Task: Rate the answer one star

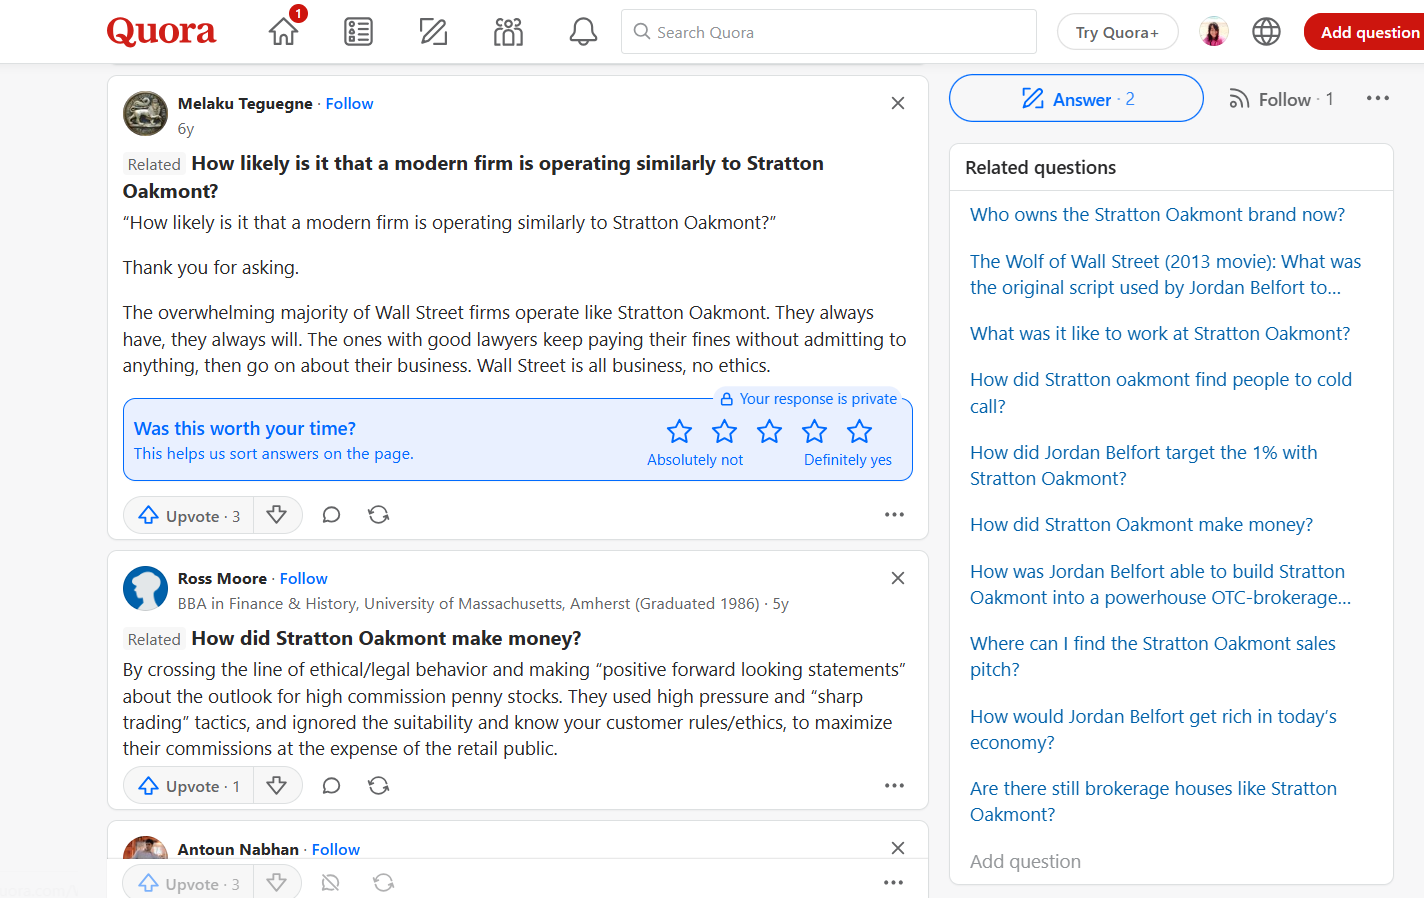Action: tap(679, 431)
